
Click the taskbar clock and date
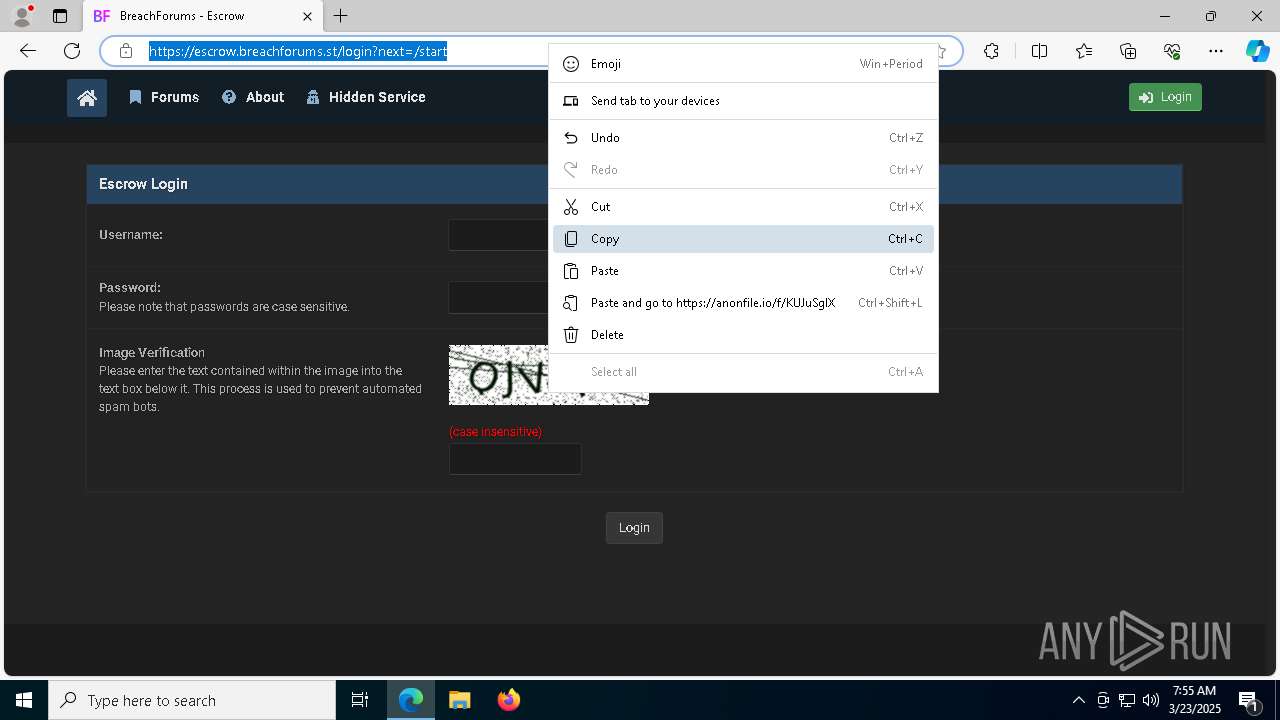point(1195,700)
